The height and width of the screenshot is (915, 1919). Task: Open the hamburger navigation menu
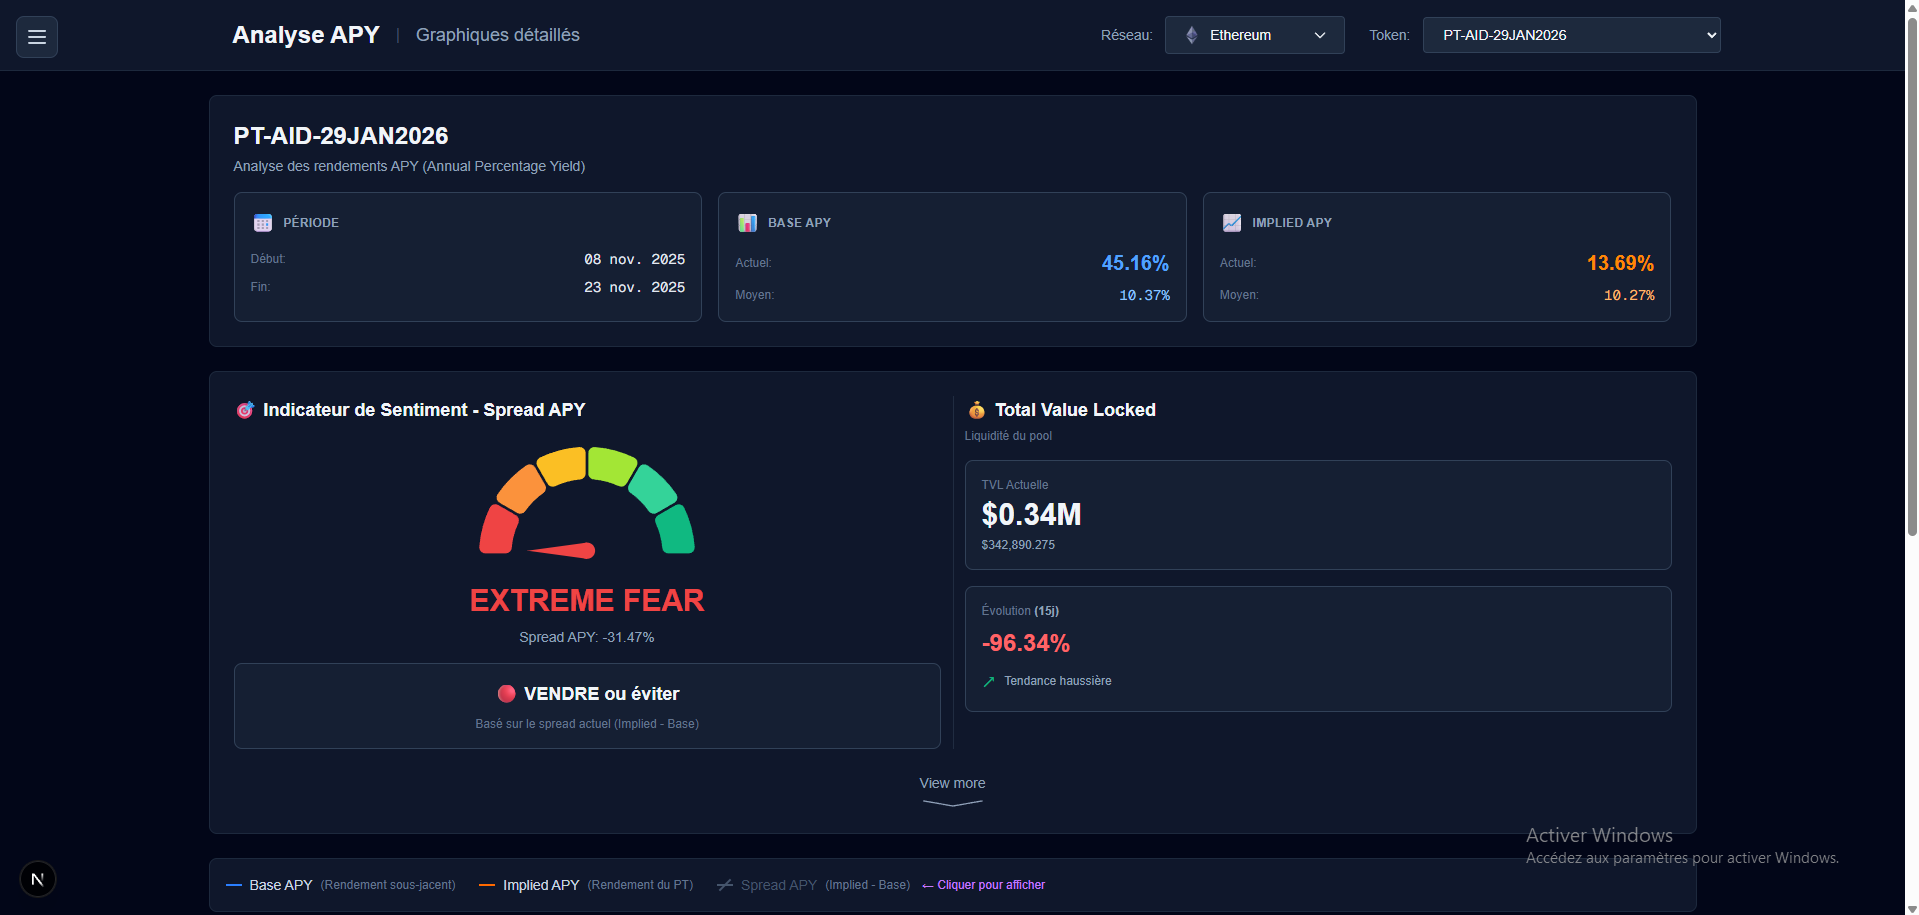point(36,36)
